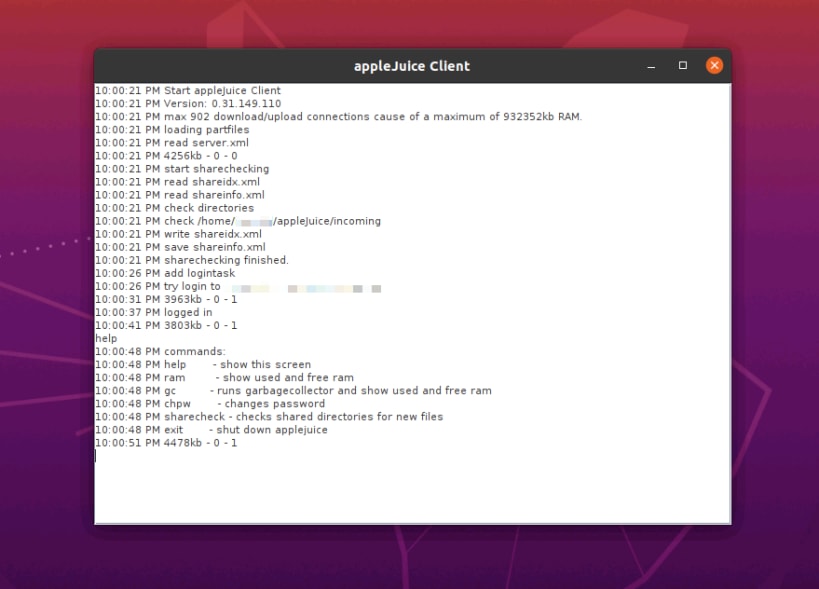
Task: Click the appleJuice Client title text
Action: tap(412, 66)
